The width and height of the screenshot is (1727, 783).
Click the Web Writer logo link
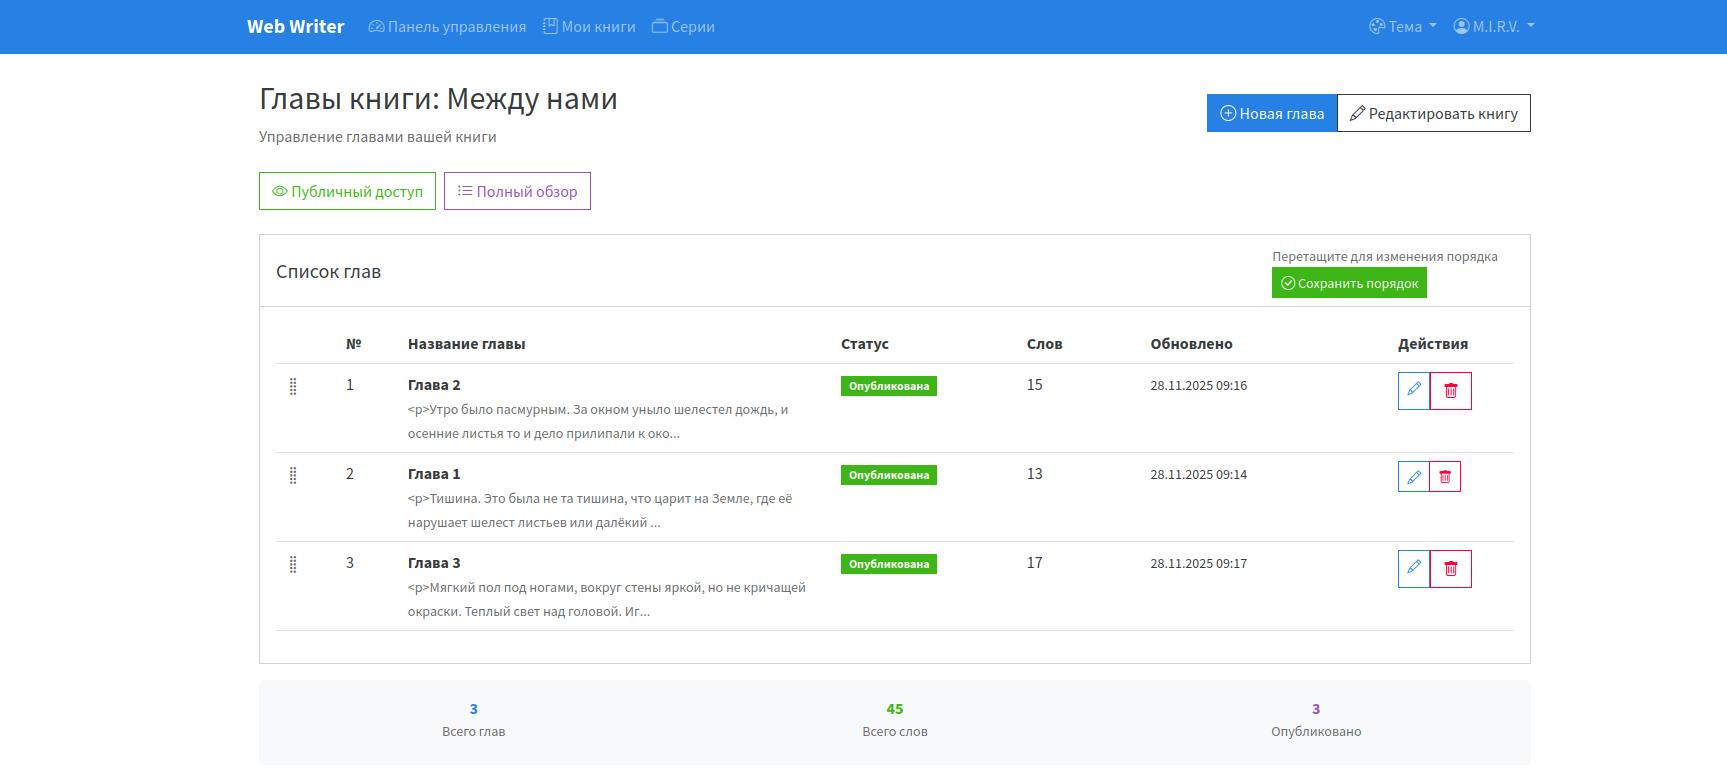tap(295, 27)
